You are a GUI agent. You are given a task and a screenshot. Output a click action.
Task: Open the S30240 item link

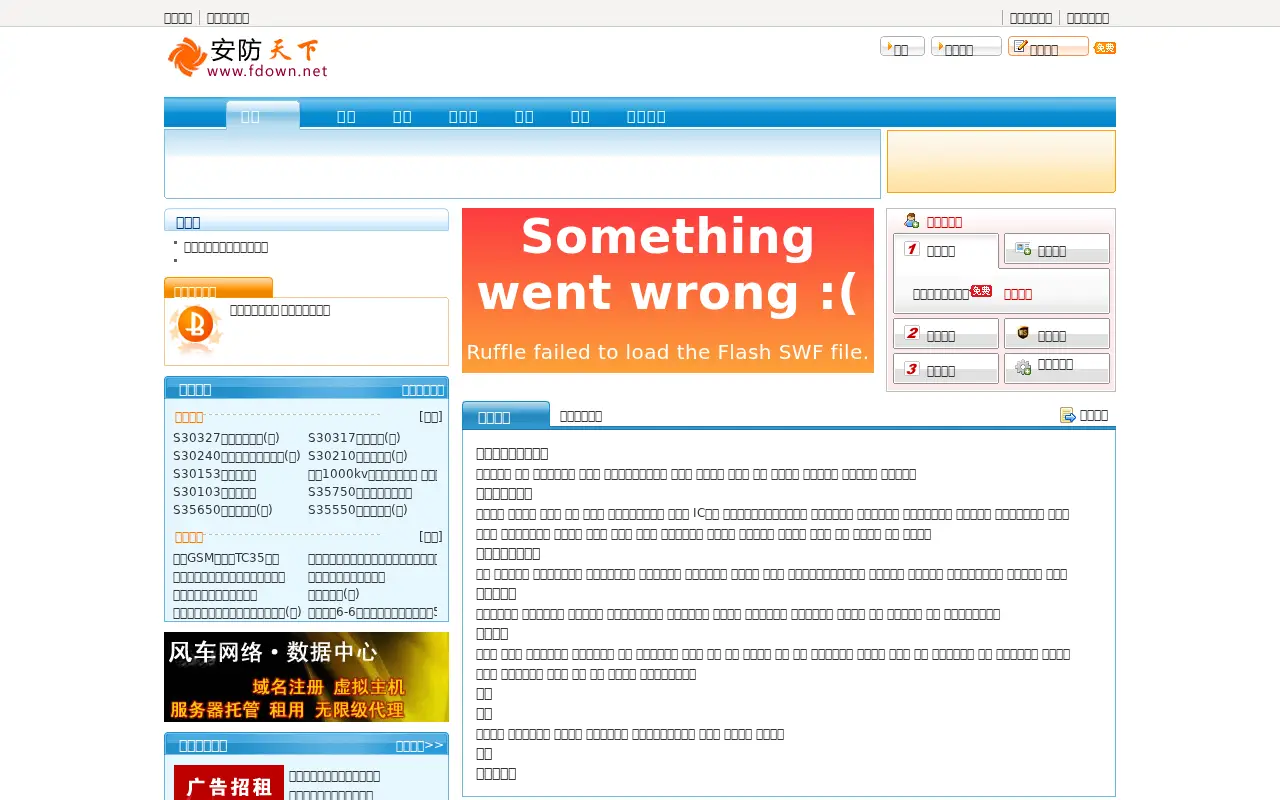pyautogui.click(x=237, y=456)
